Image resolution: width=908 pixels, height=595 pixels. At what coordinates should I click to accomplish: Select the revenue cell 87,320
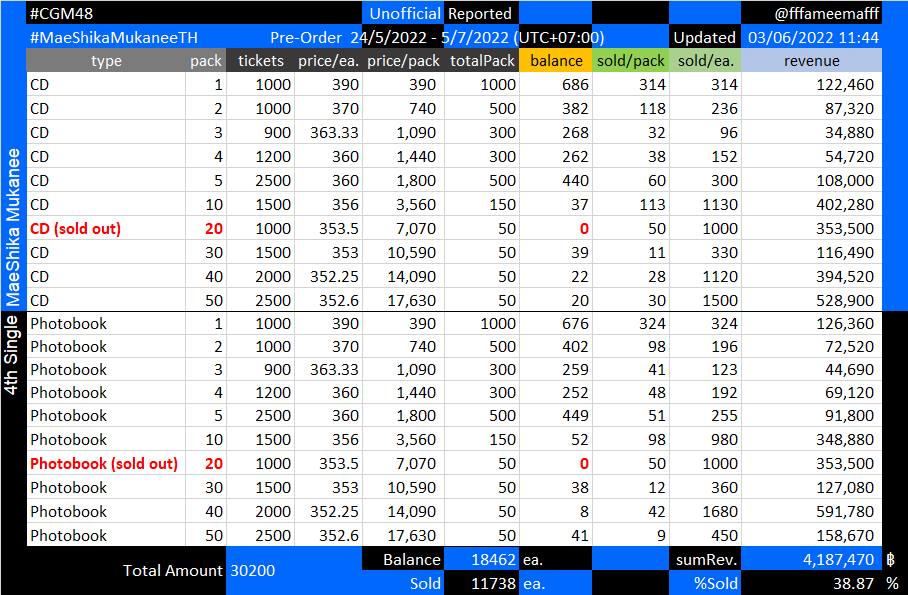(811, 108)
